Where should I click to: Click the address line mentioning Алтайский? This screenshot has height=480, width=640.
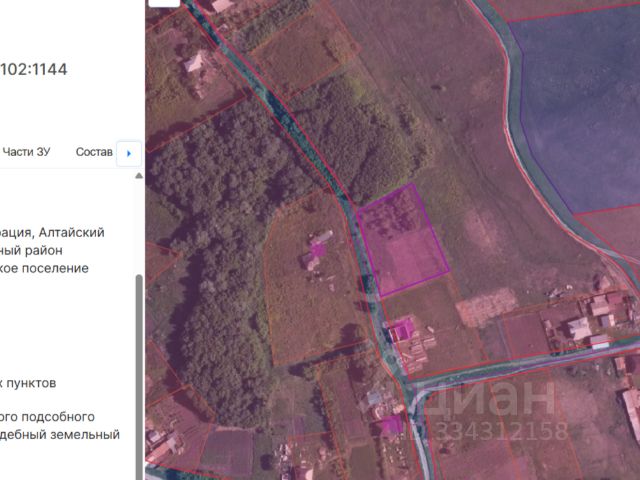[x=52, y=232]
